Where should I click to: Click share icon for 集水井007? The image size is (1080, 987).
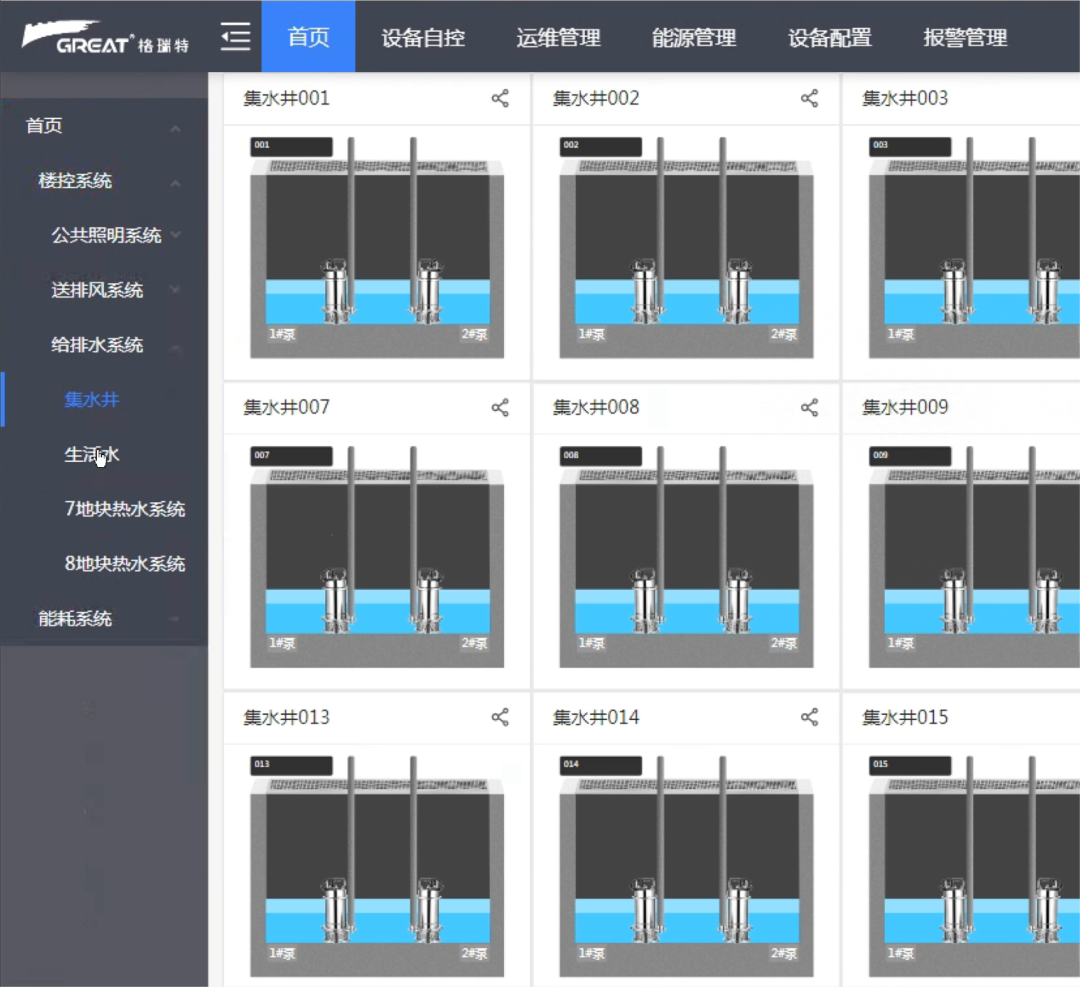[x=500, y=407]
